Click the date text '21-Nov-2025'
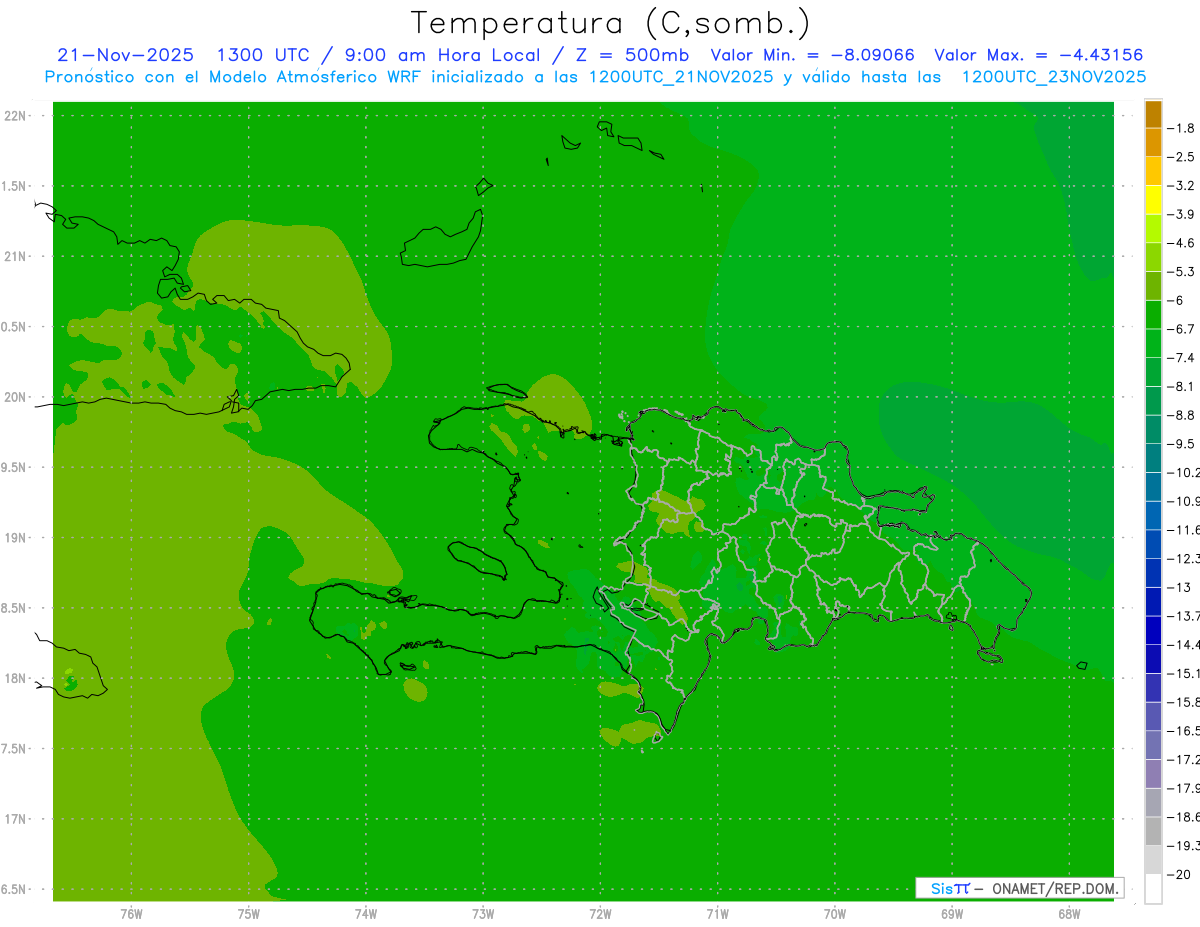Screen dimensions: 1200x927 (x=125, y=55)
